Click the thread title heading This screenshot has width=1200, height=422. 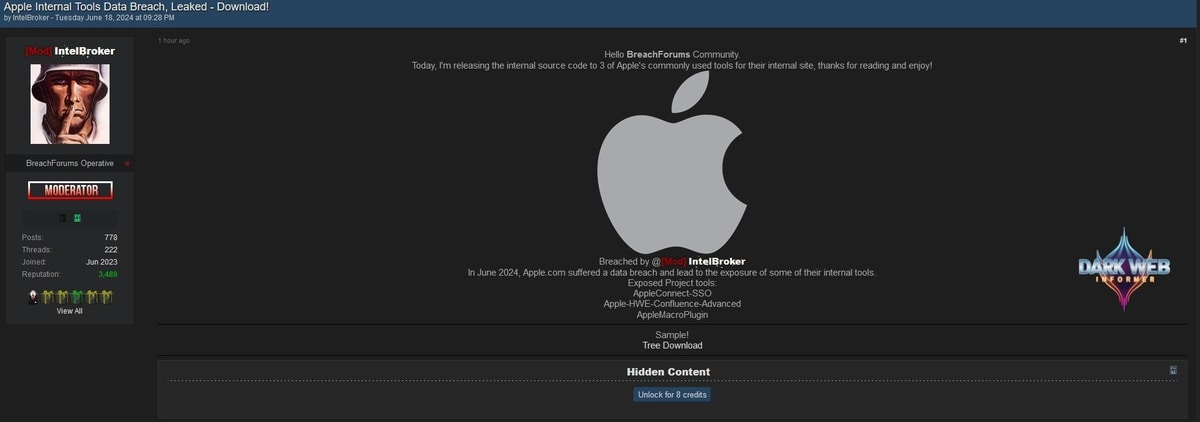136,6
